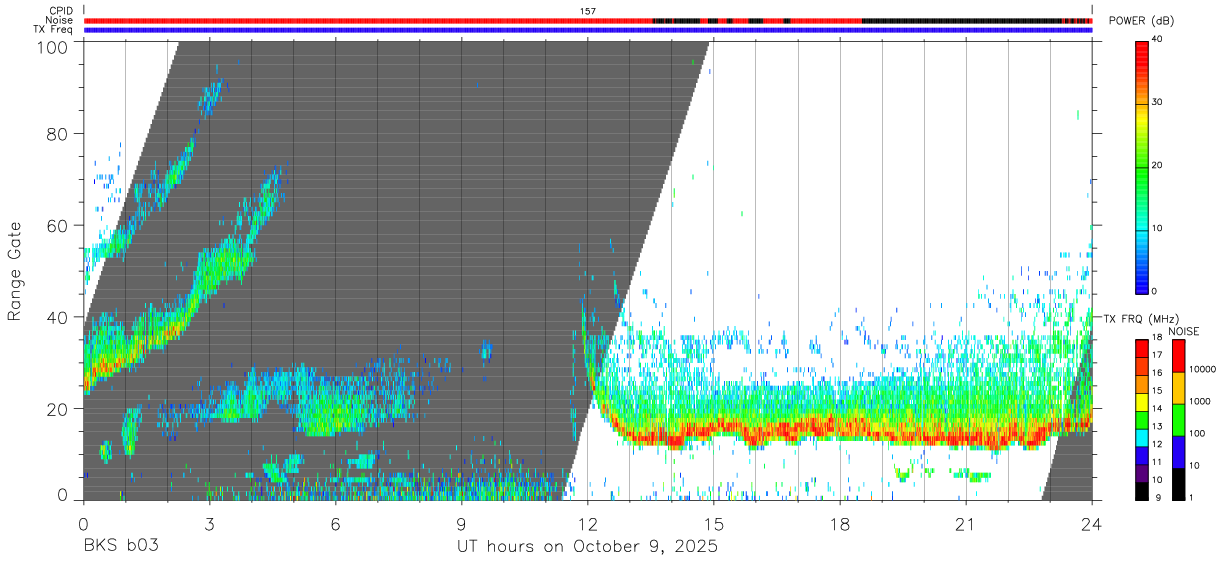Click UT hour tick label 12
The image size is (1228, 567).
[x=587, y=523]
